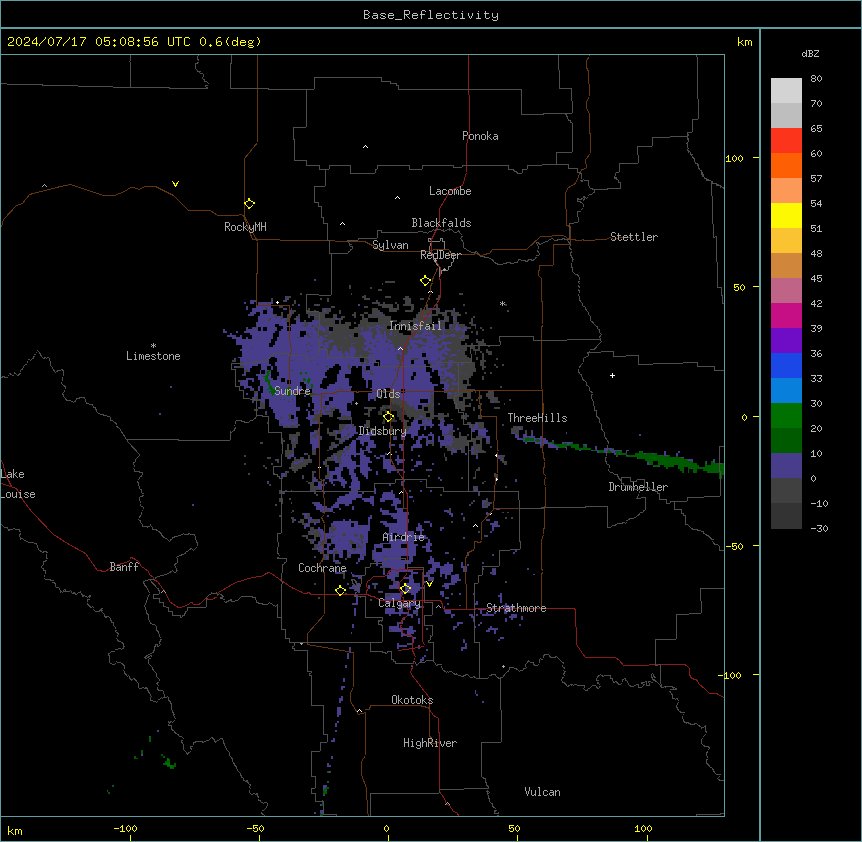This screenshot has width=862, height=842.
Task: Click the 0.6(deg) elevation angle text
Action: (x=230, y=42)
